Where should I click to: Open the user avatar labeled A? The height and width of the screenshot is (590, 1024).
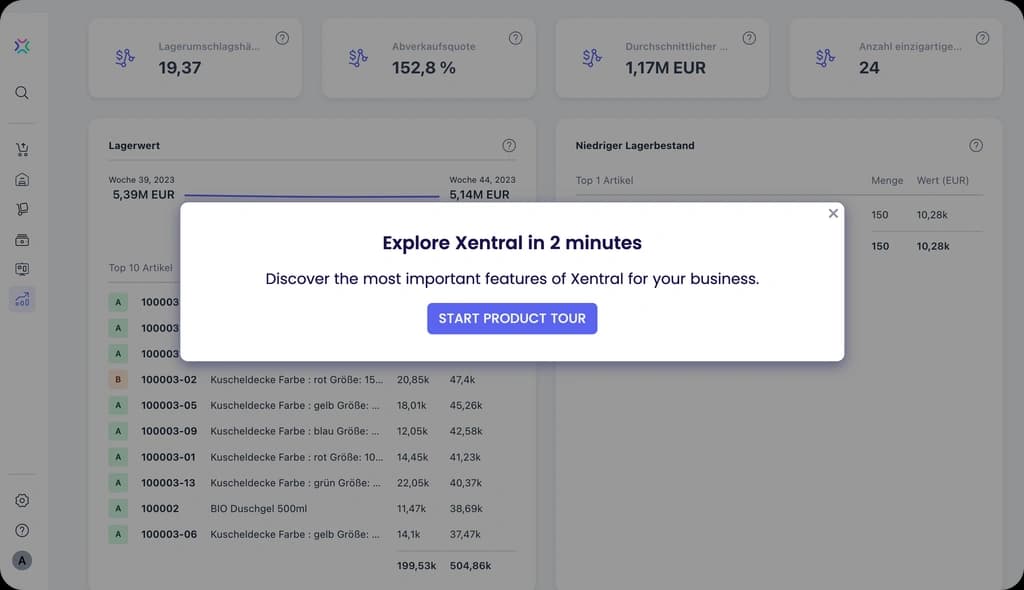click(x=22, y=561)
